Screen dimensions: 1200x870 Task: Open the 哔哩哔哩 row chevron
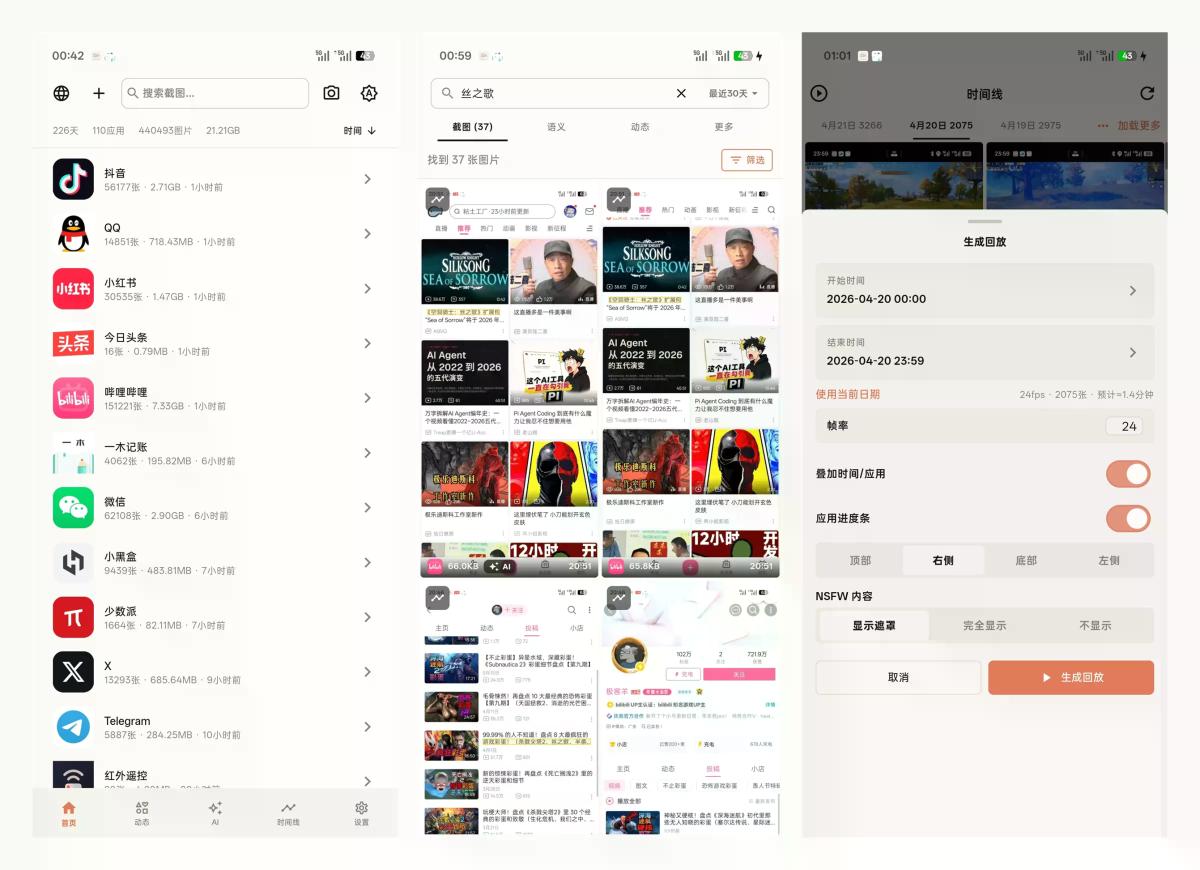point(367,398)
